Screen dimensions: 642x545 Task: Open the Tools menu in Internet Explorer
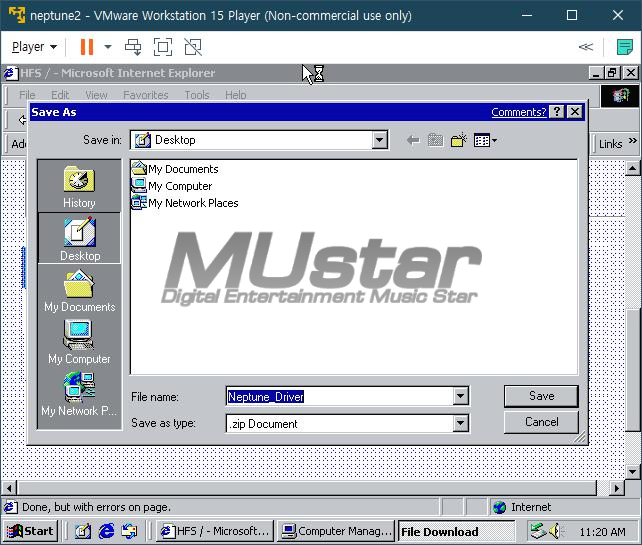[197, 95]
